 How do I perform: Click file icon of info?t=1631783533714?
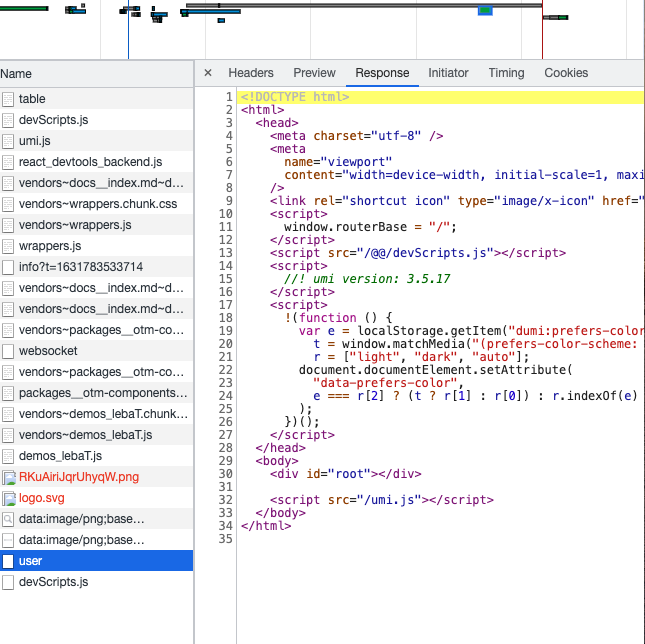point(8,267)
